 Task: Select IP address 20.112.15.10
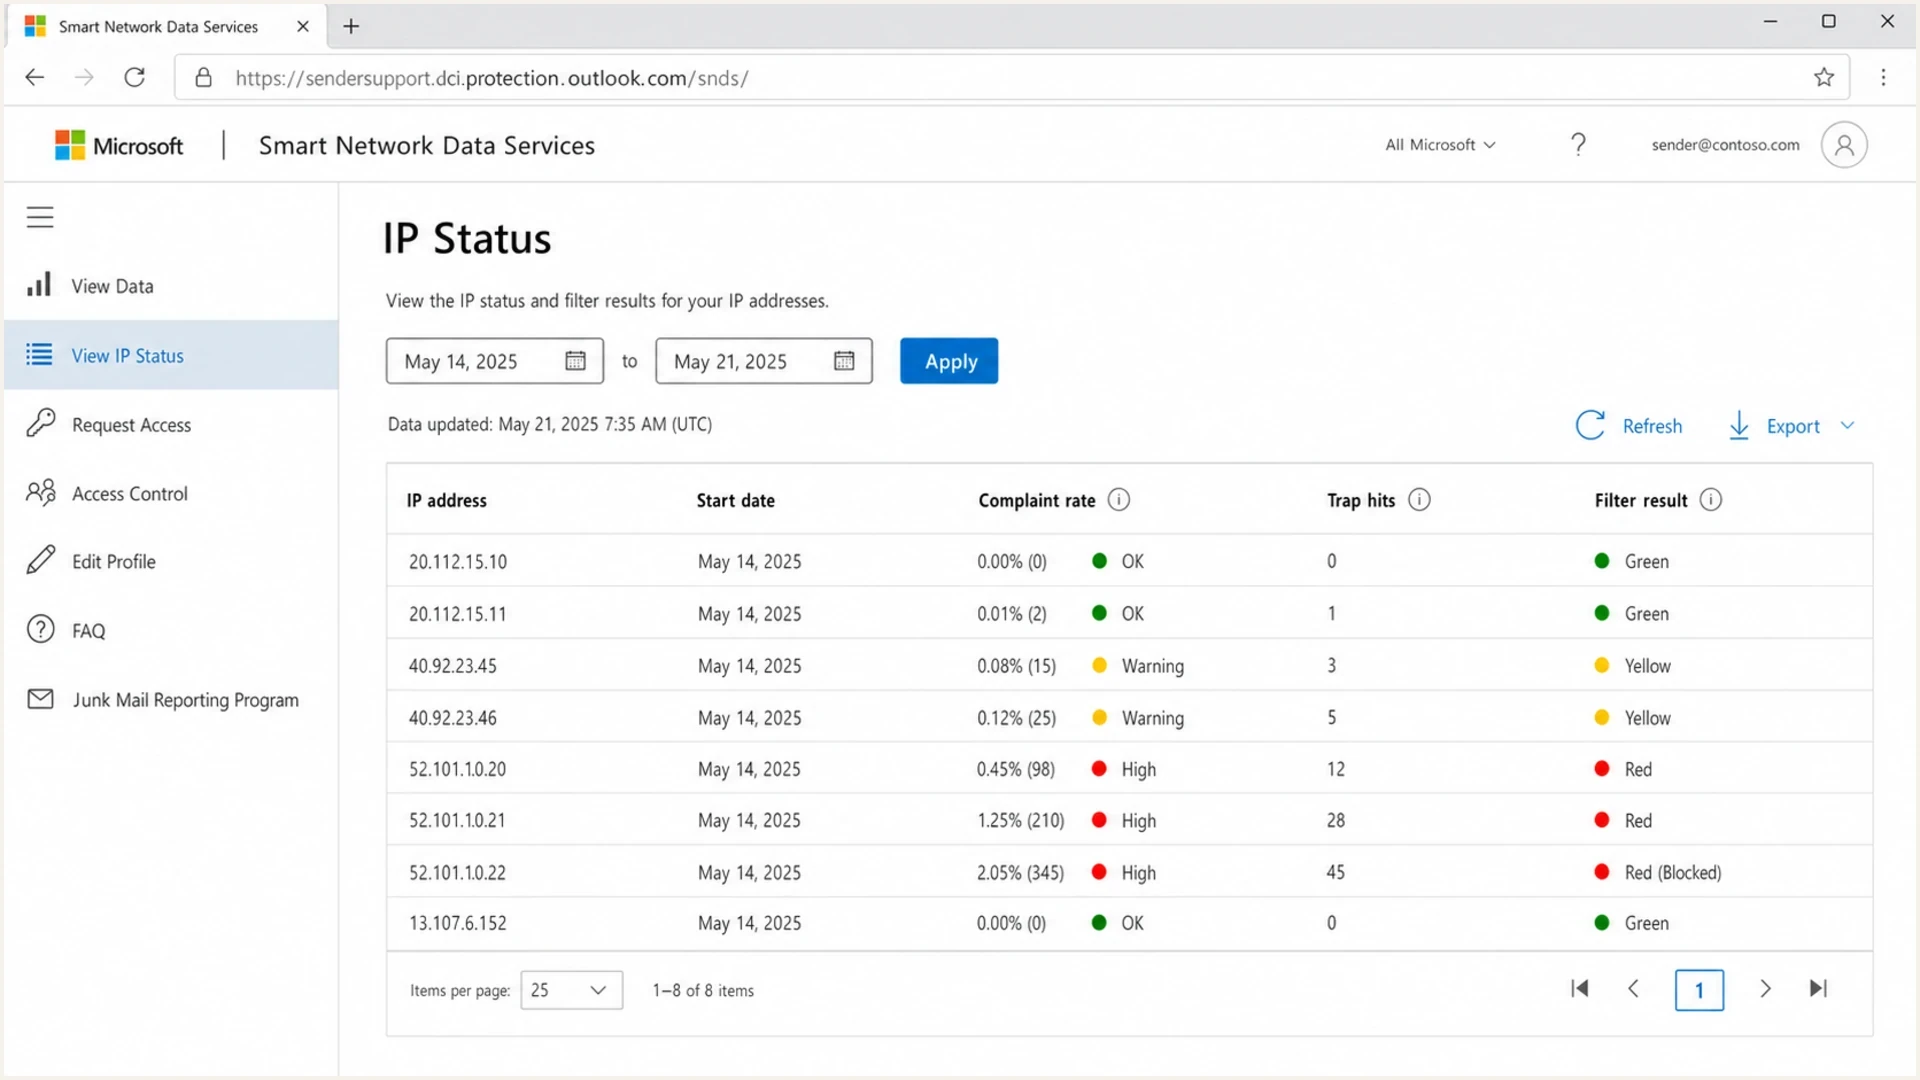(x=458, y=561)
